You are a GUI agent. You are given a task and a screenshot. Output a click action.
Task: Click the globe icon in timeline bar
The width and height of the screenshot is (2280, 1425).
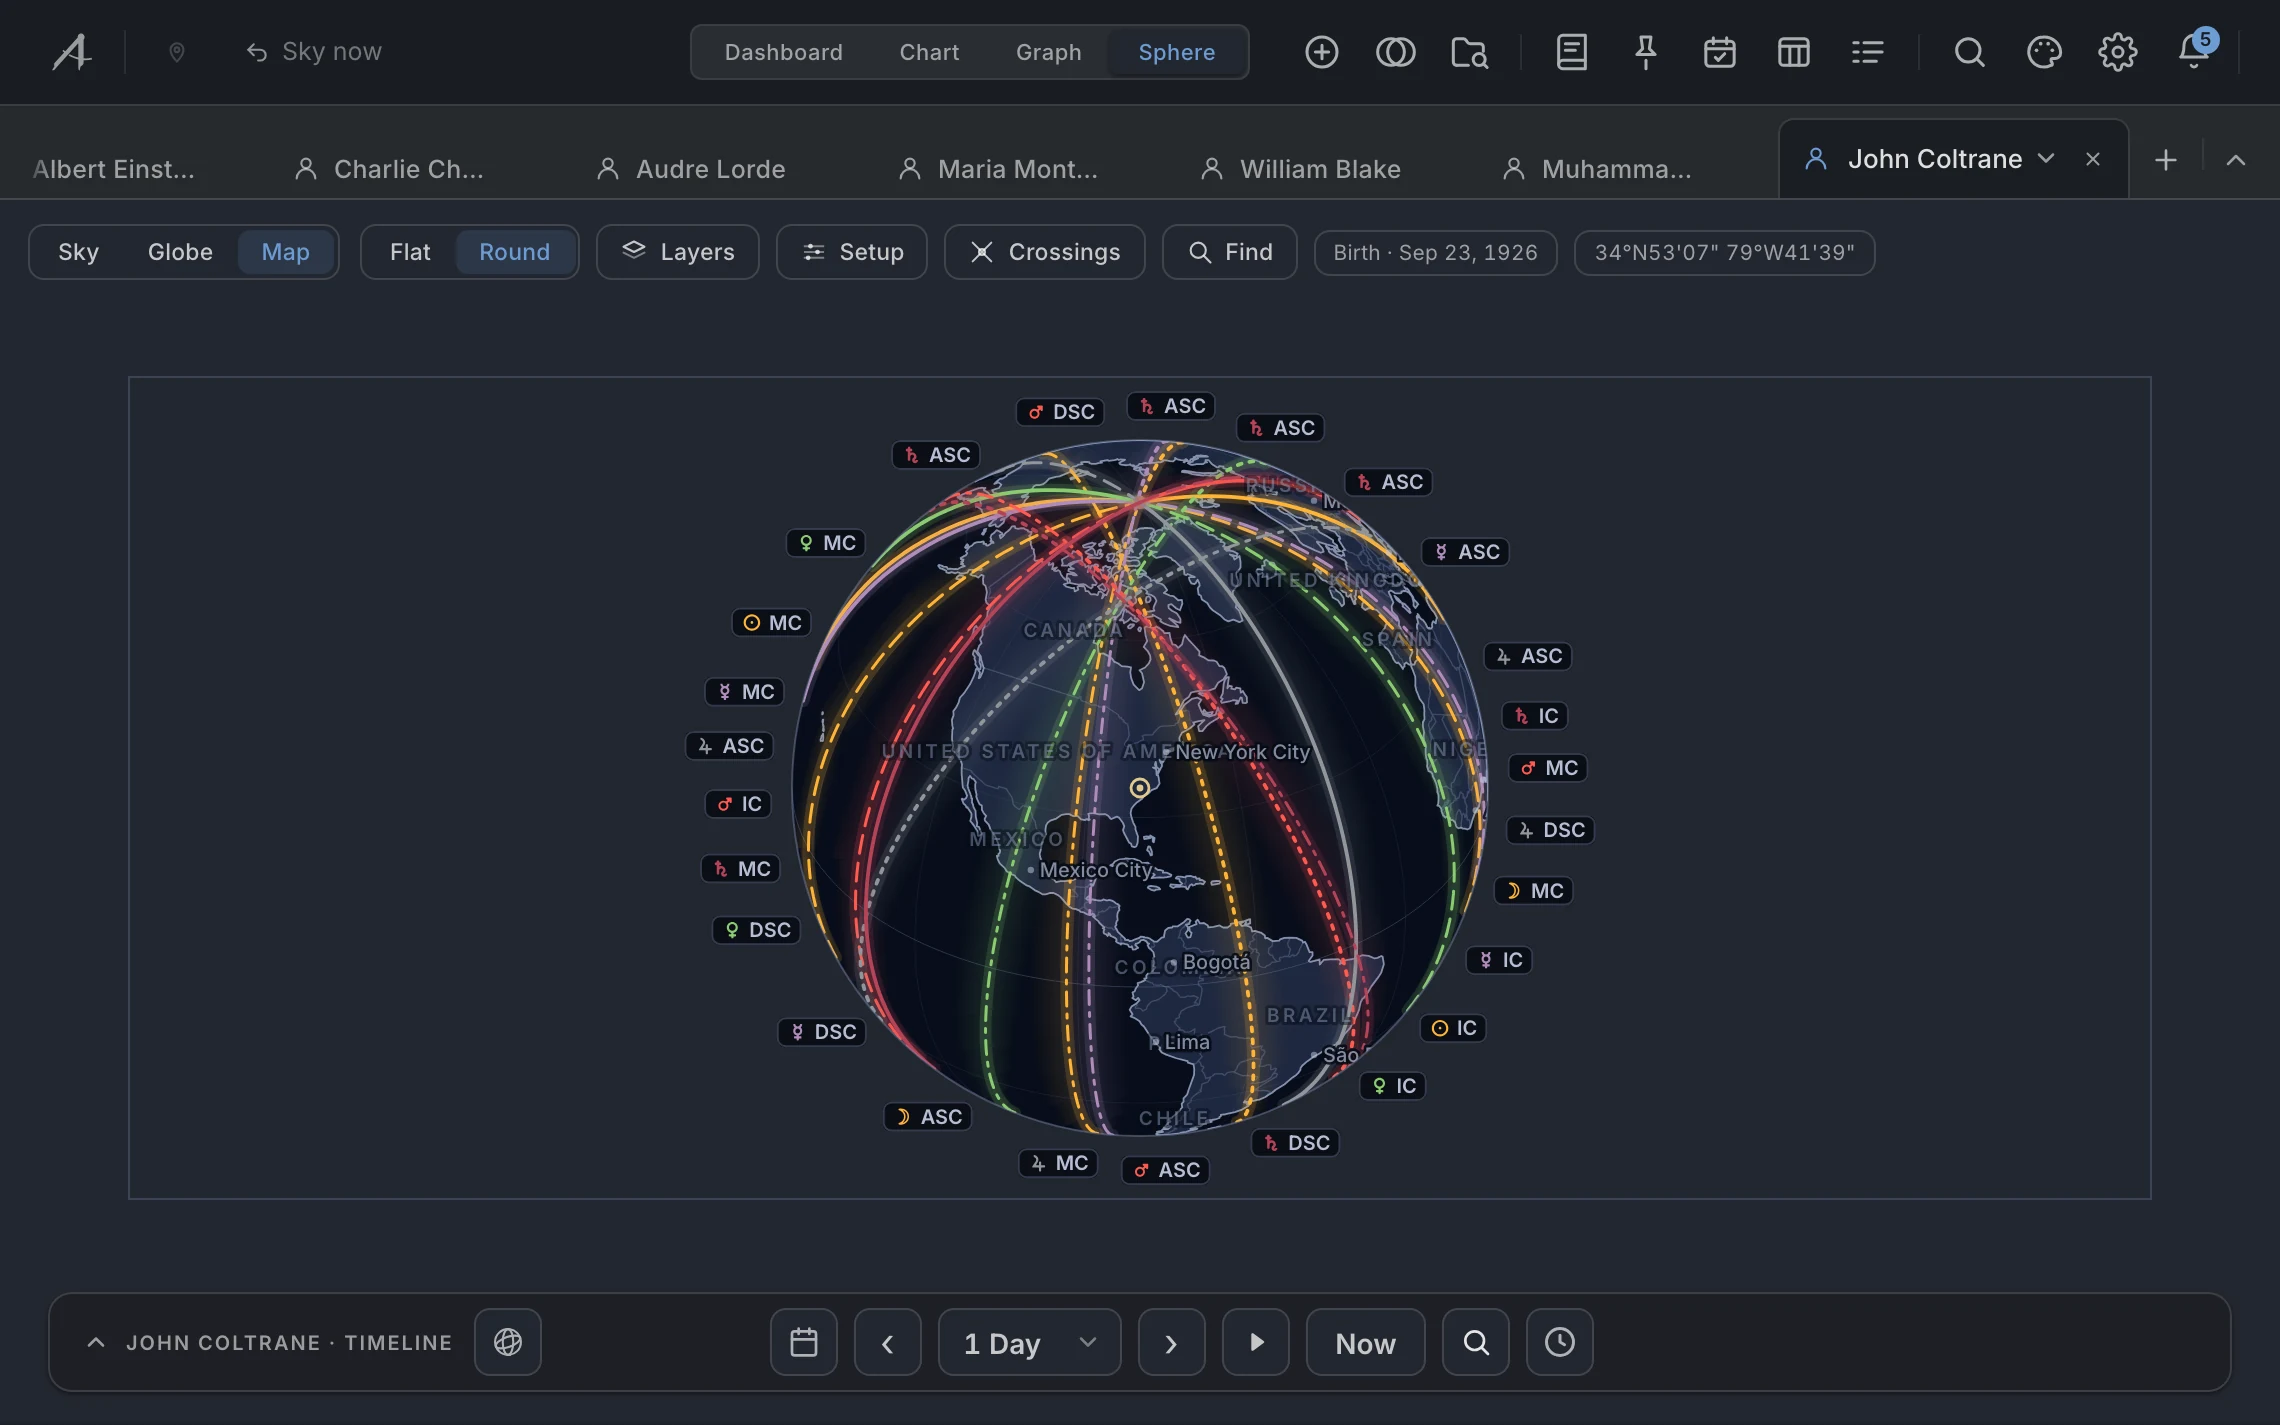508,1342
